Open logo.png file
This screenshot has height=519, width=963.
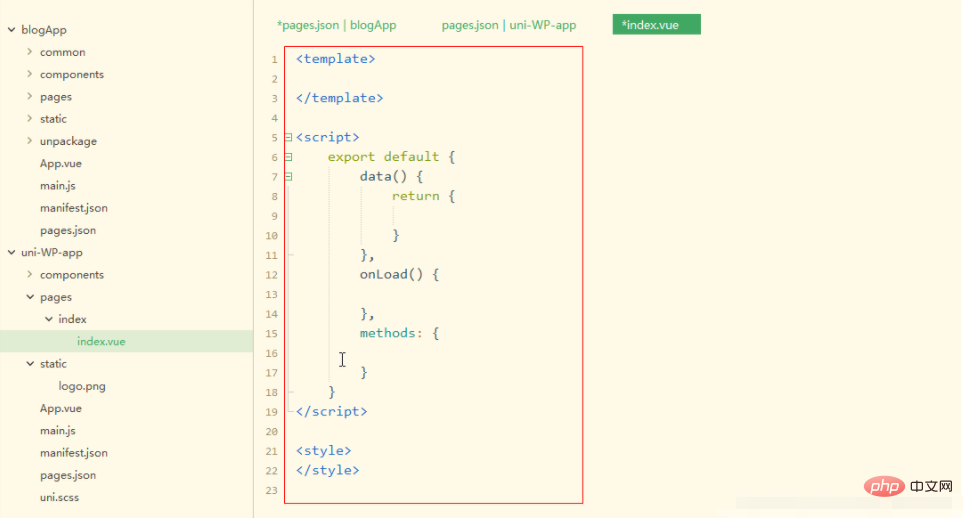click(x=82, y=386)
